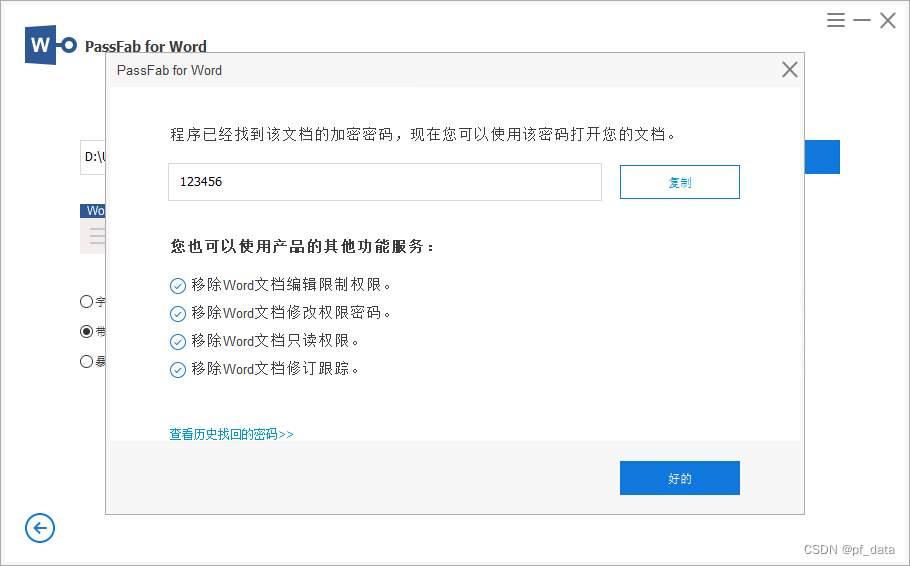Click the file path field starting with D:\
Screen dimensions: 910x566
click(x=93, y=157)
